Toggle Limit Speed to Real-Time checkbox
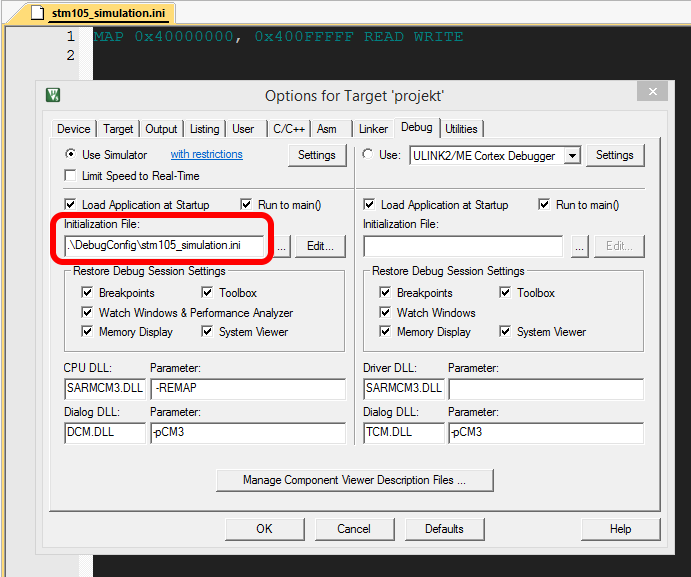Viewport: 691px width, 577px height. coord(70,176)
